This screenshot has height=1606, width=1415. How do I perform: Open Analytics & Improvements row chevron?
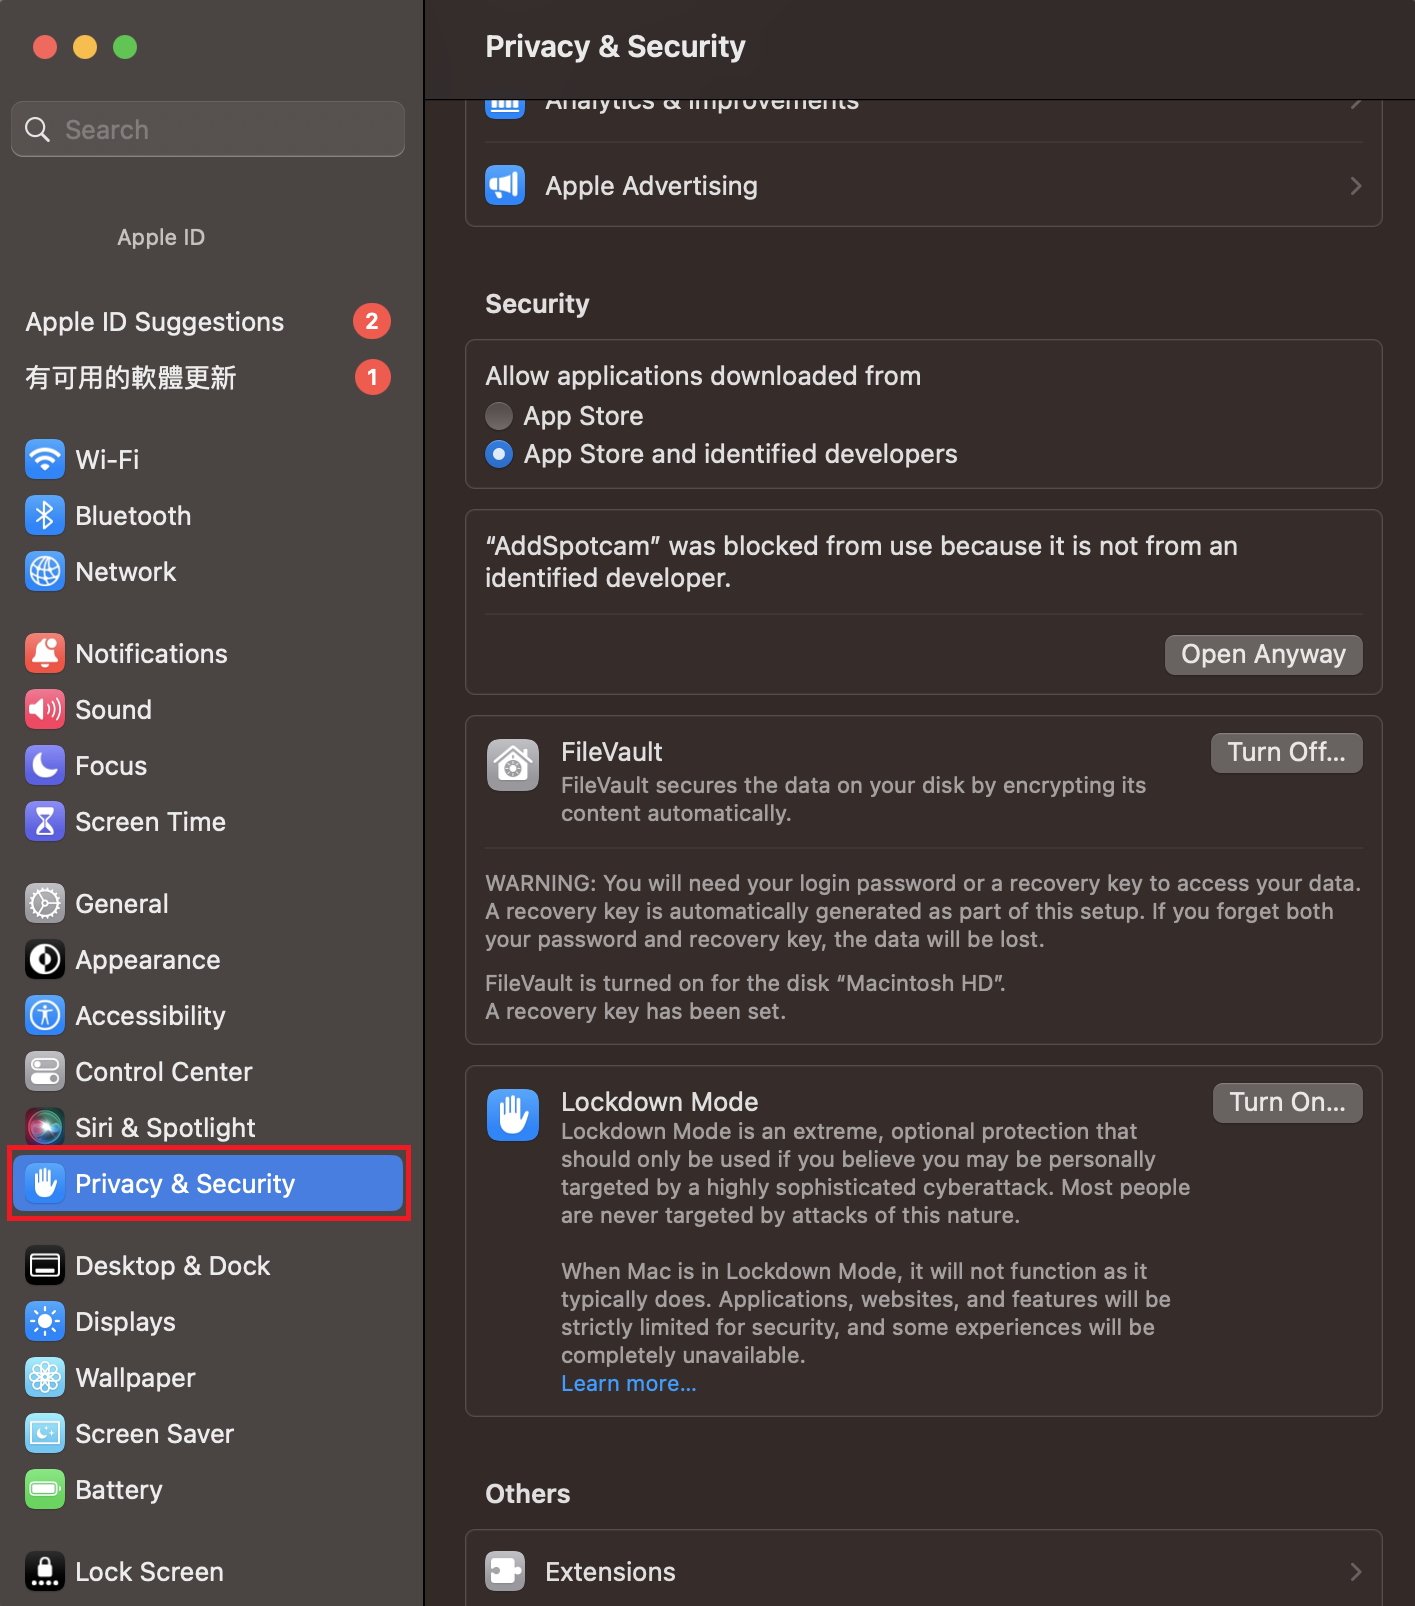[1356, 104]
